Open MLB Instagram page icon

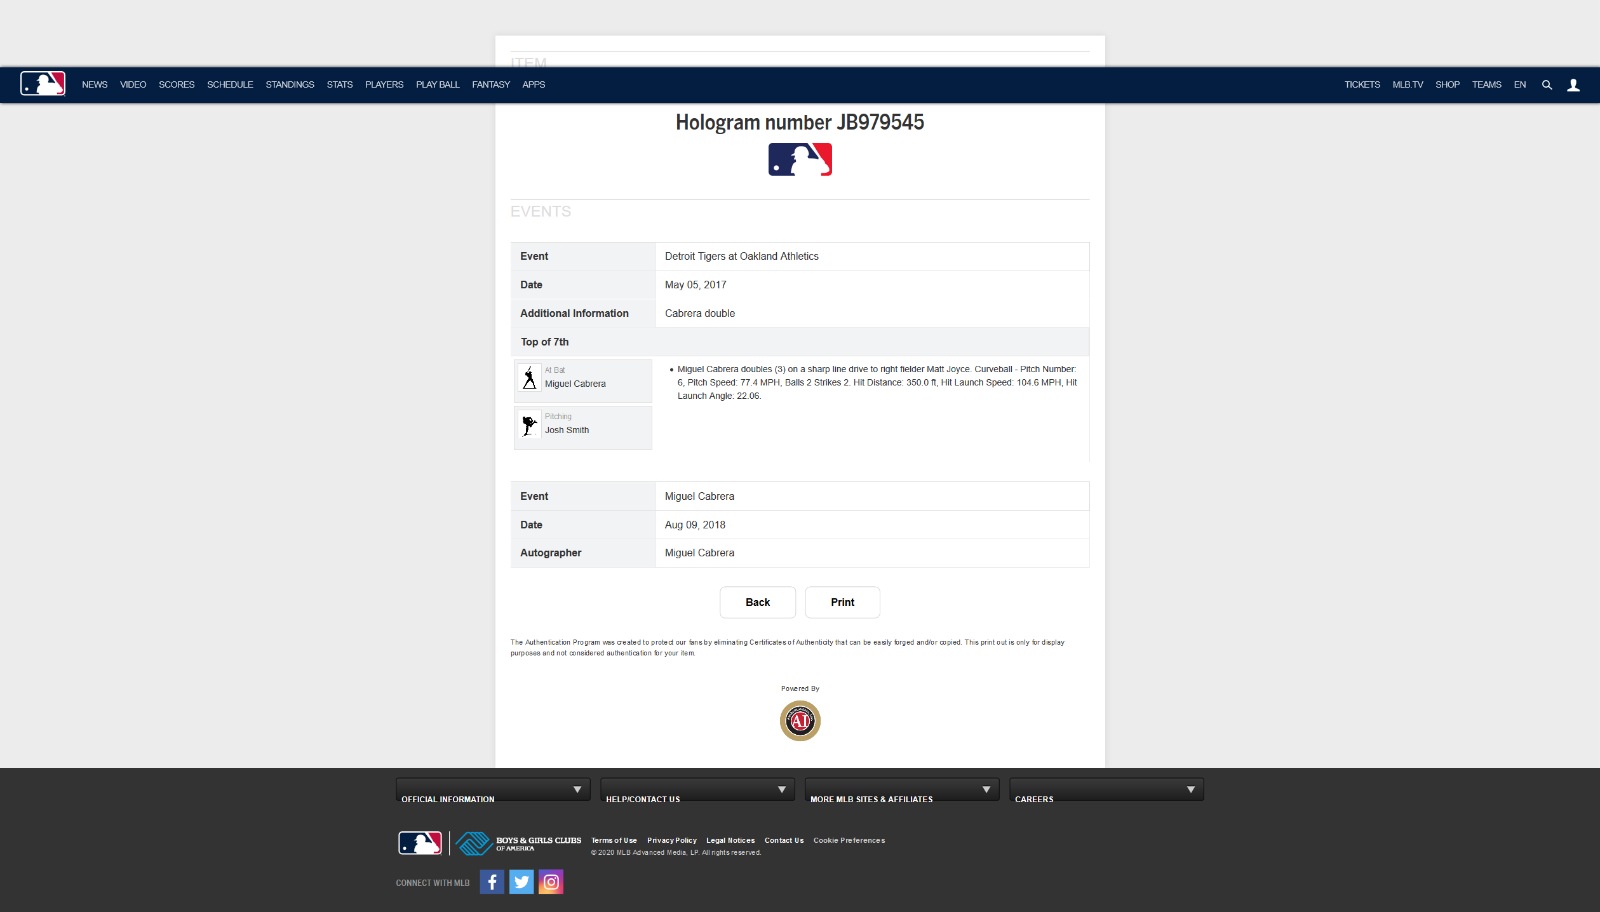[551, 882]
